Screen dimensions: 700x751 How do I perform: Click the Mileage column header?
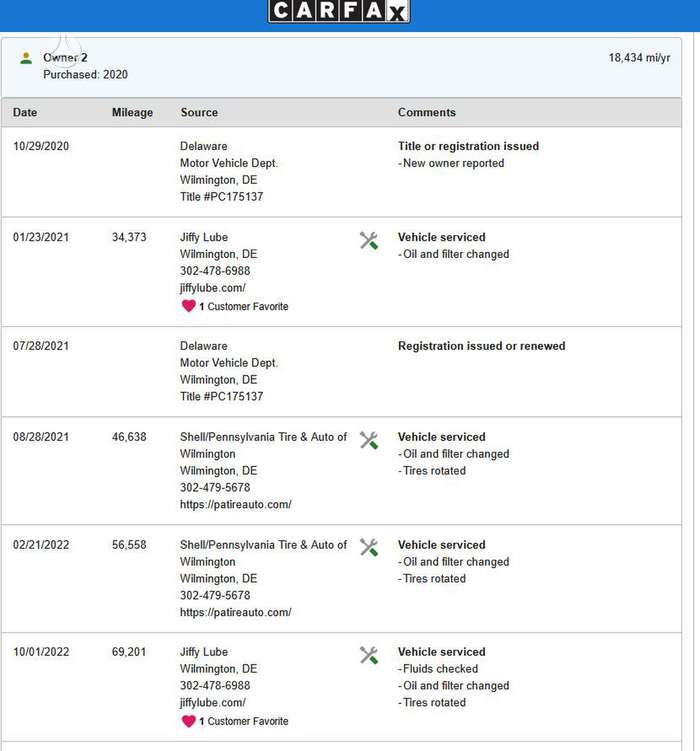tap(132, 113)
